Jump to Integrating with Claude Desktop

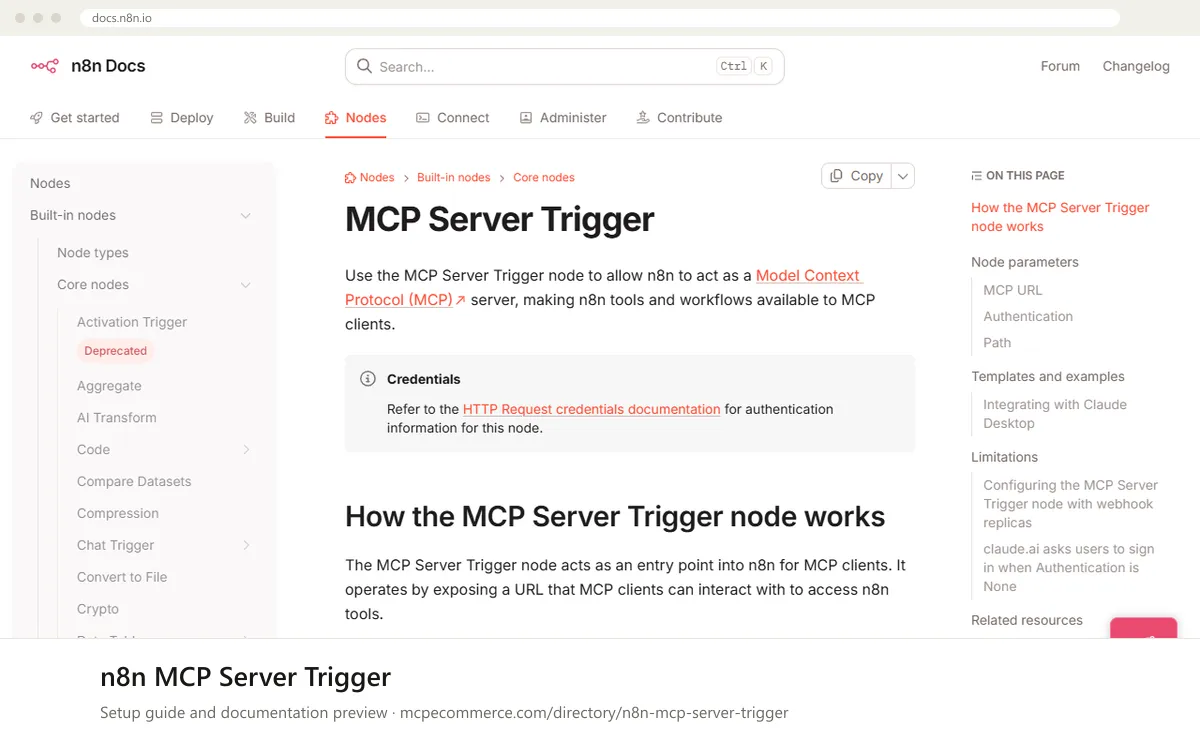1055,414
